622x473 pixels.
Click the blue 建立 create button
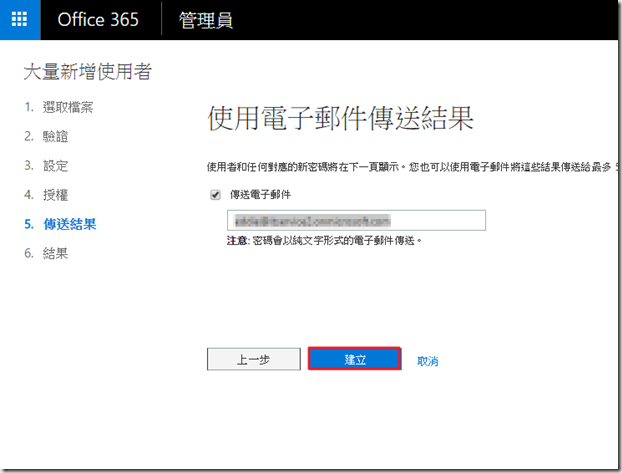355,360
